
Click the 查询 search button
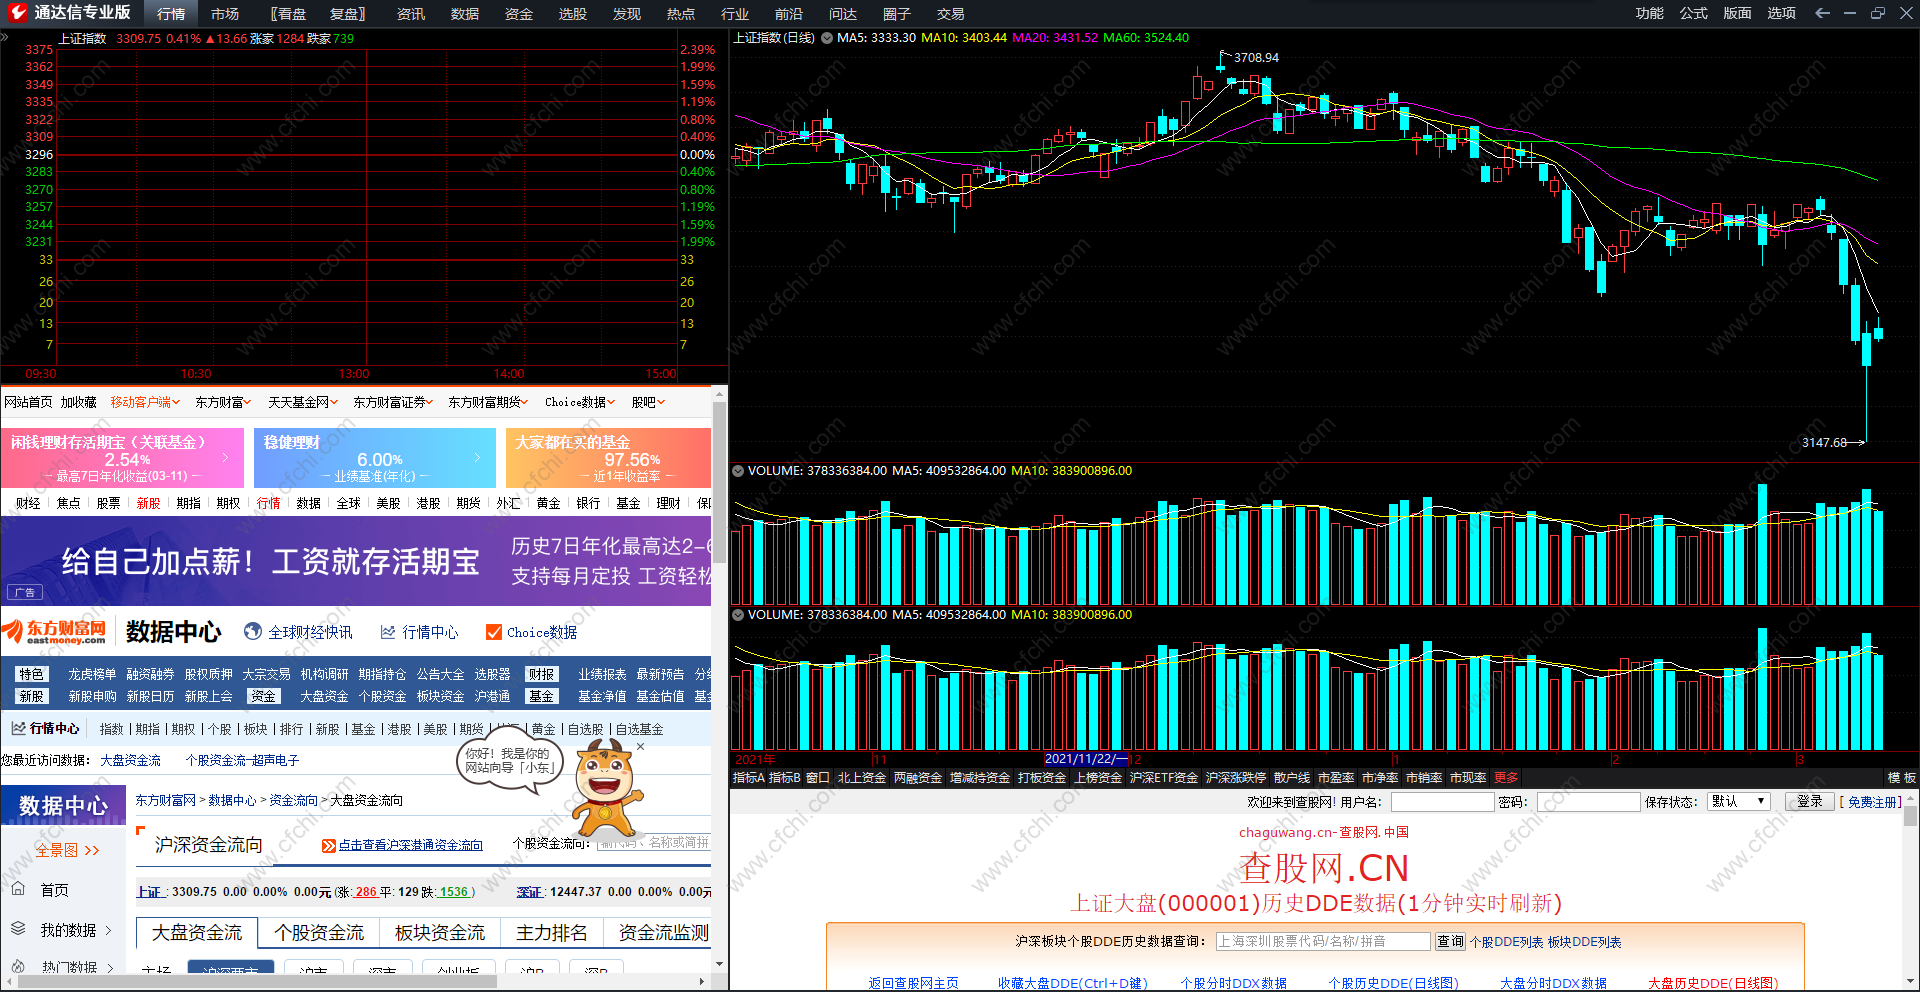[x=1450, y=941]
